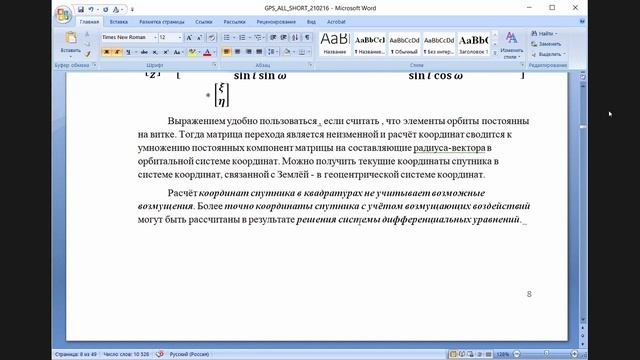Toggle italic formatting (К)
Image resolution: width=640 pixels, height=360 pixels.
tap(117, 52)
